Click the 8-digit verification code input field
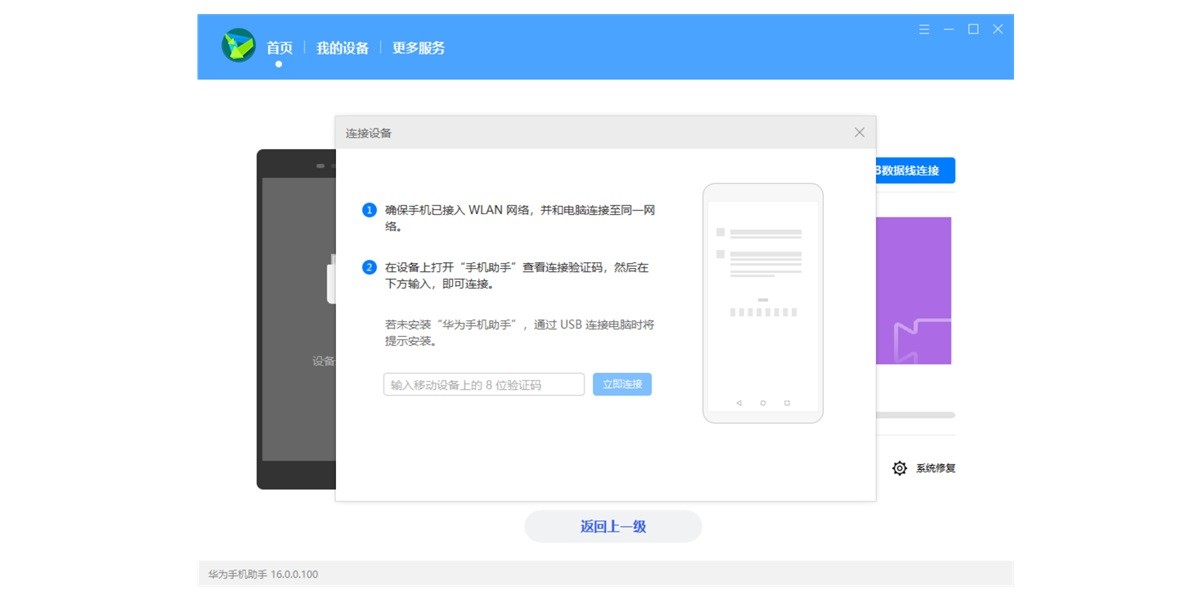The image size is (1200, 600). click(483, 384)
